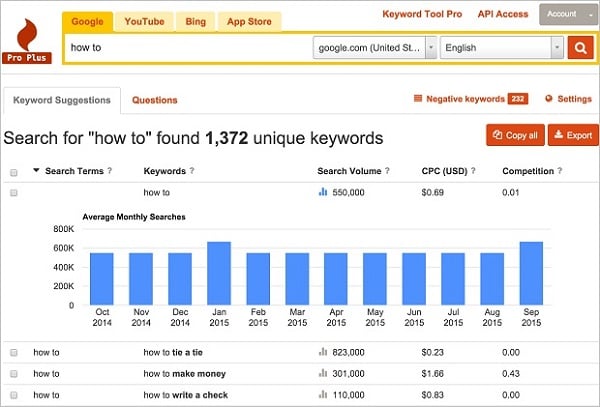Click the Search Volume column header
600x407 pixels.
[x=349, y=171]
